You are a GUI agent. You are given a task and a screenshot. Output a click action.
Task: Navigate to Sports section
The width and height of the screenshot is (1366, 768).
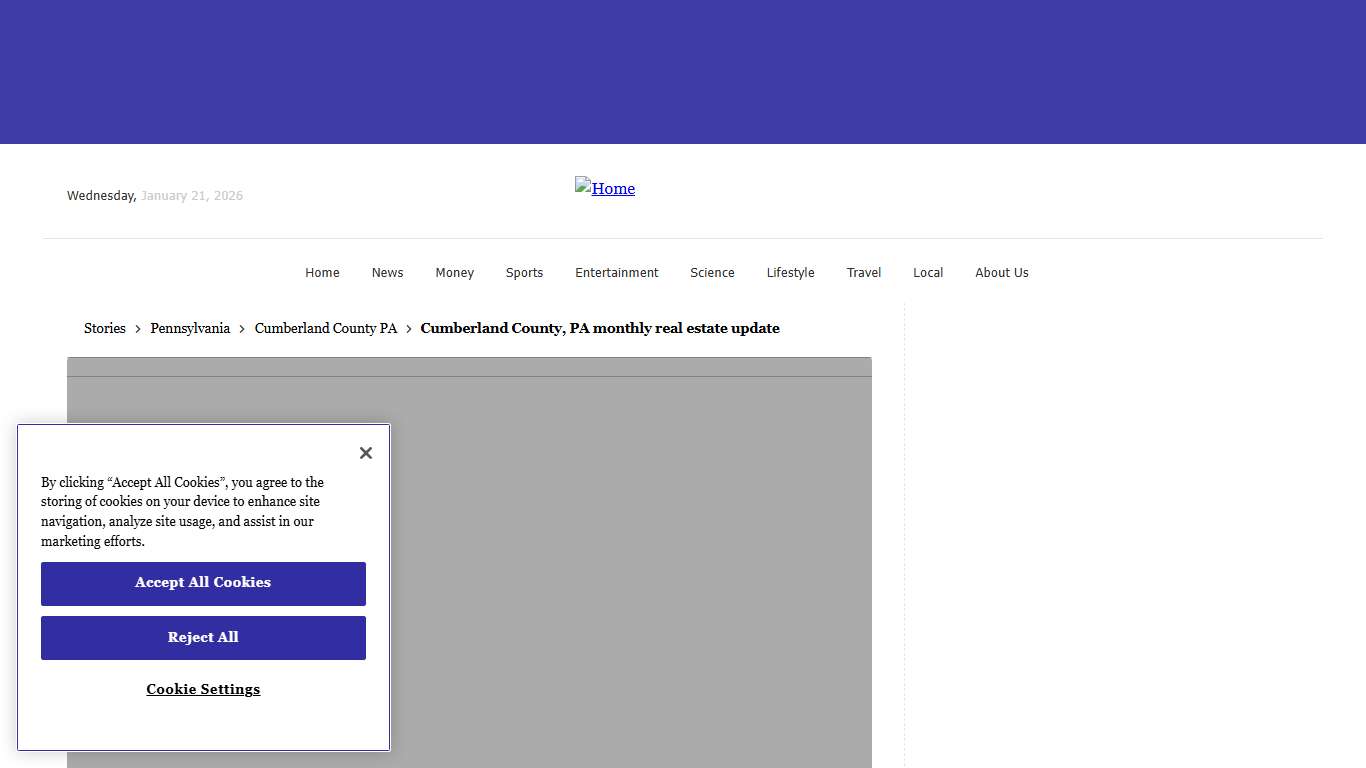coord(524,273)
